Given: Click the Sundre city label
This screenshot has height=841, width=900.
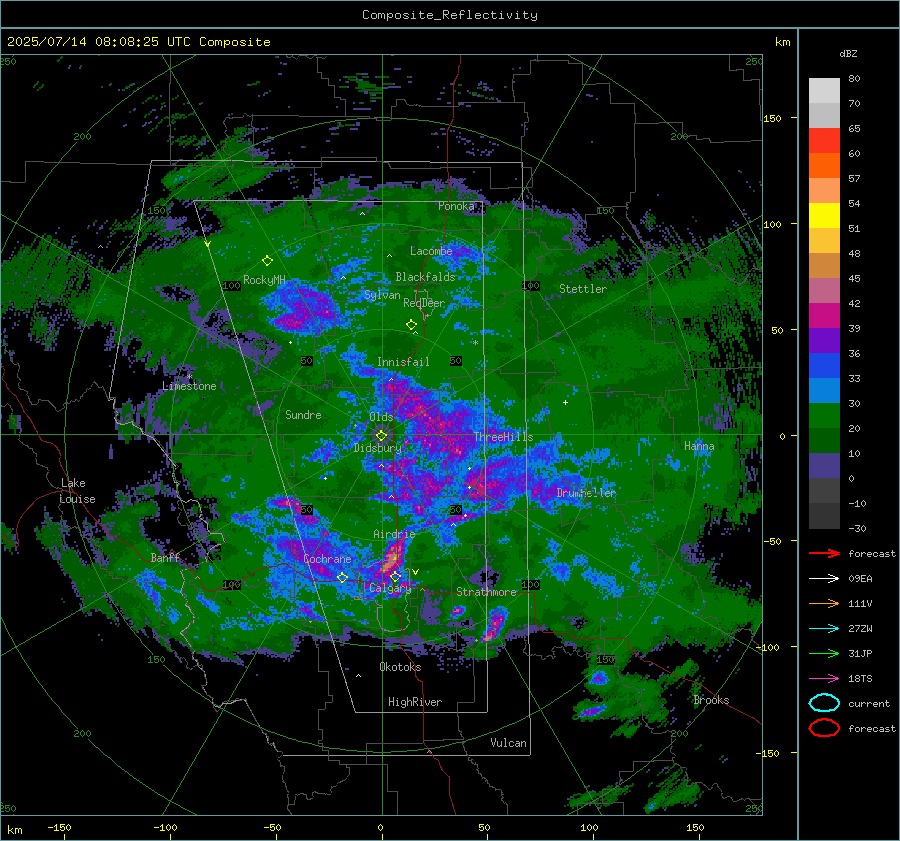Looking at the screenshot, I should [303, 414].
